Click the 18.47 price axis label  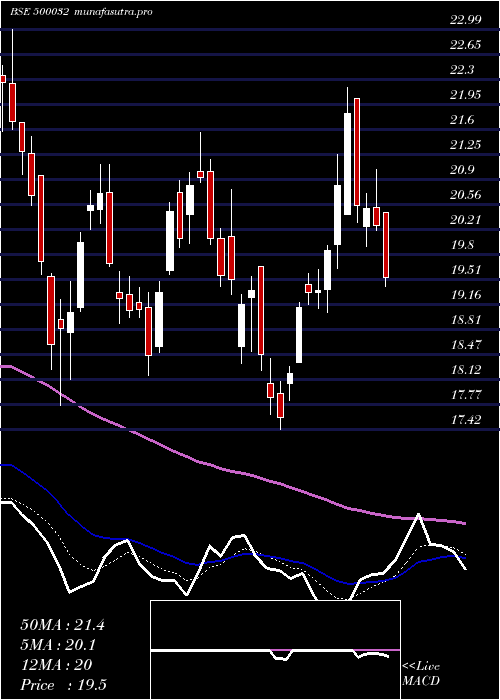(465, 345)
